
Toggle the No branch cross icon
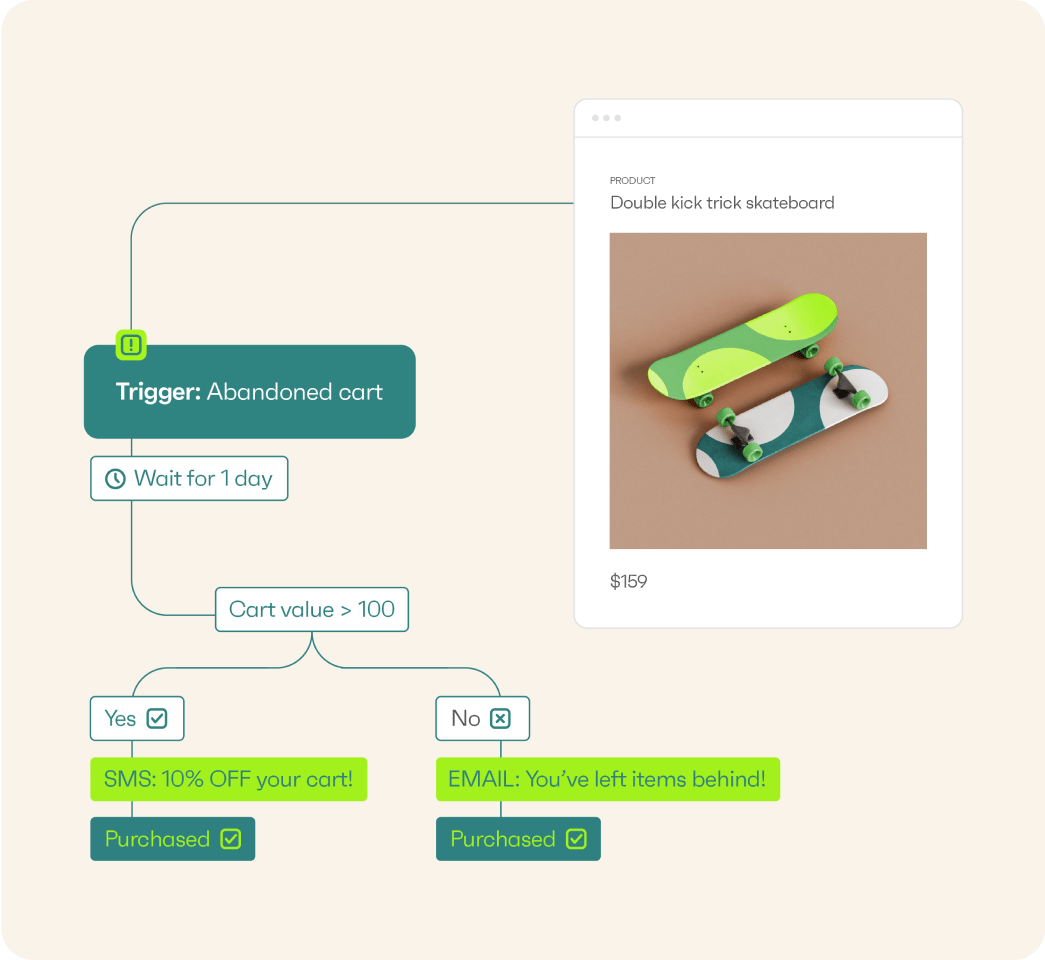point(501,719)
